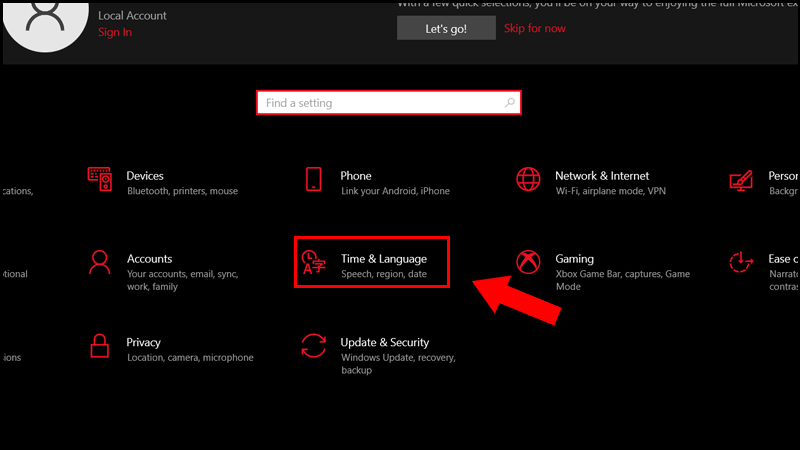Click 'Bluetooth, printers, mouse' description
The width and height of the screenshot is (800, 450).
pos(183,191)
